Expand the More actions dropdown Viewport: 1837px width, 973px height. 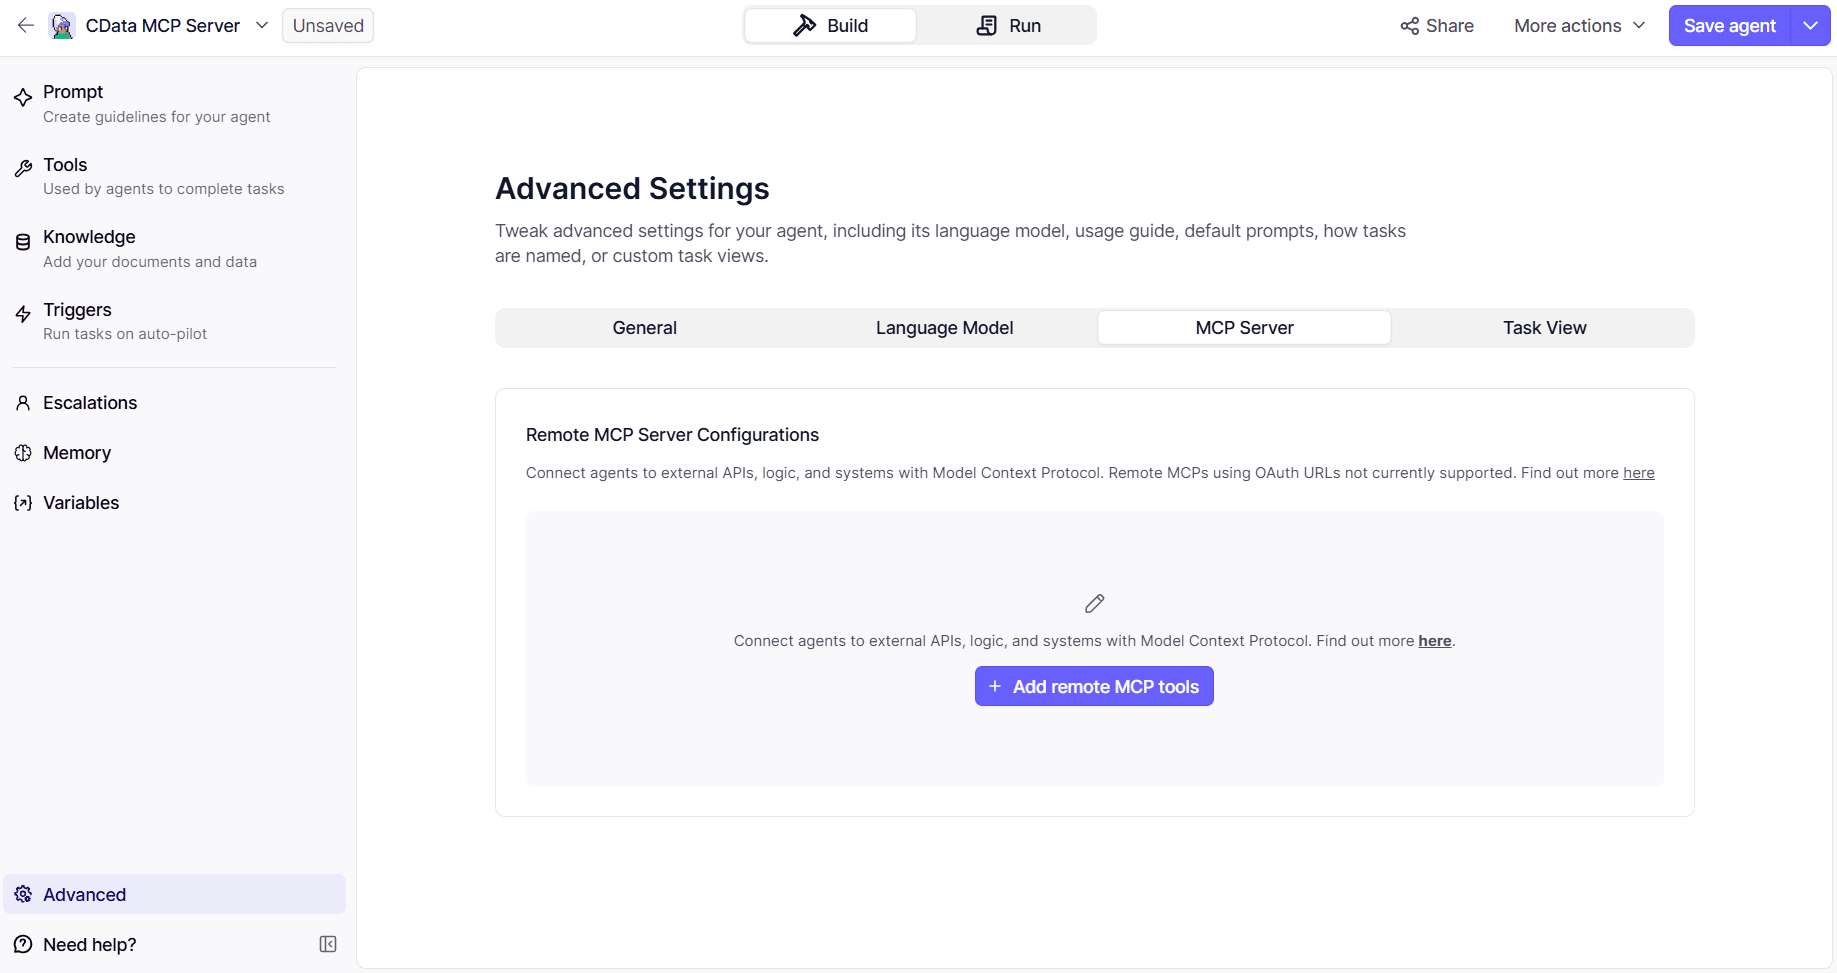click(1579, 26)
